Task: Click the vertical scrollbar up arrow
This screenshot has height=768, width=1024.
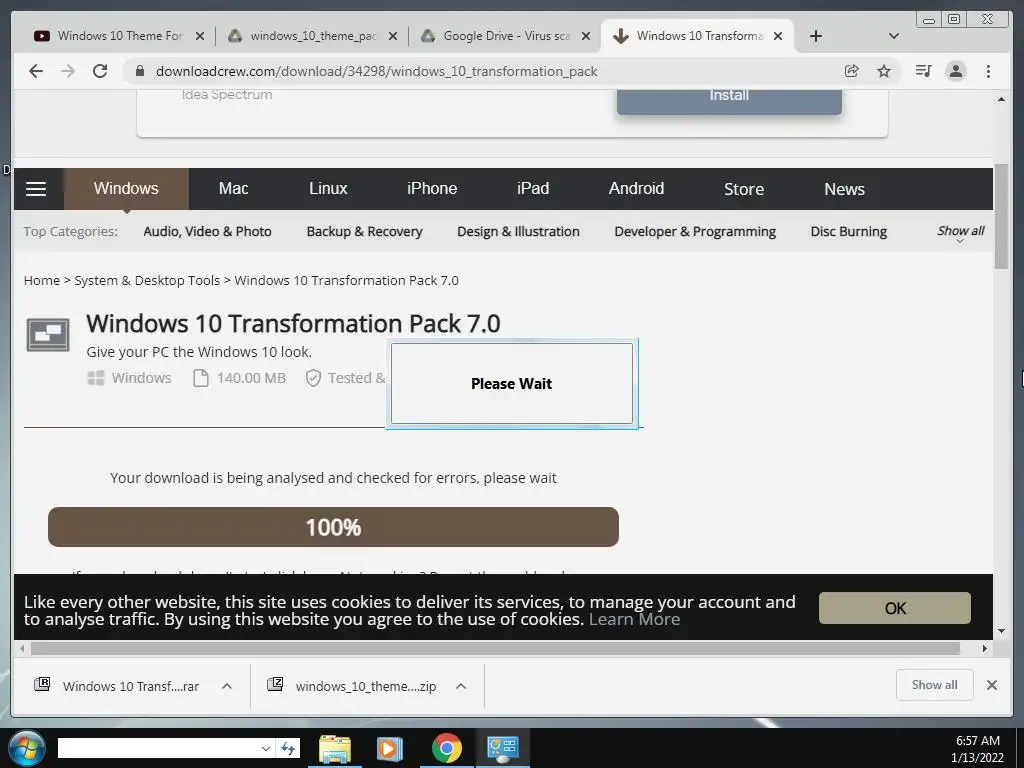Action: pyautogui.click(x=1001, y=99)
